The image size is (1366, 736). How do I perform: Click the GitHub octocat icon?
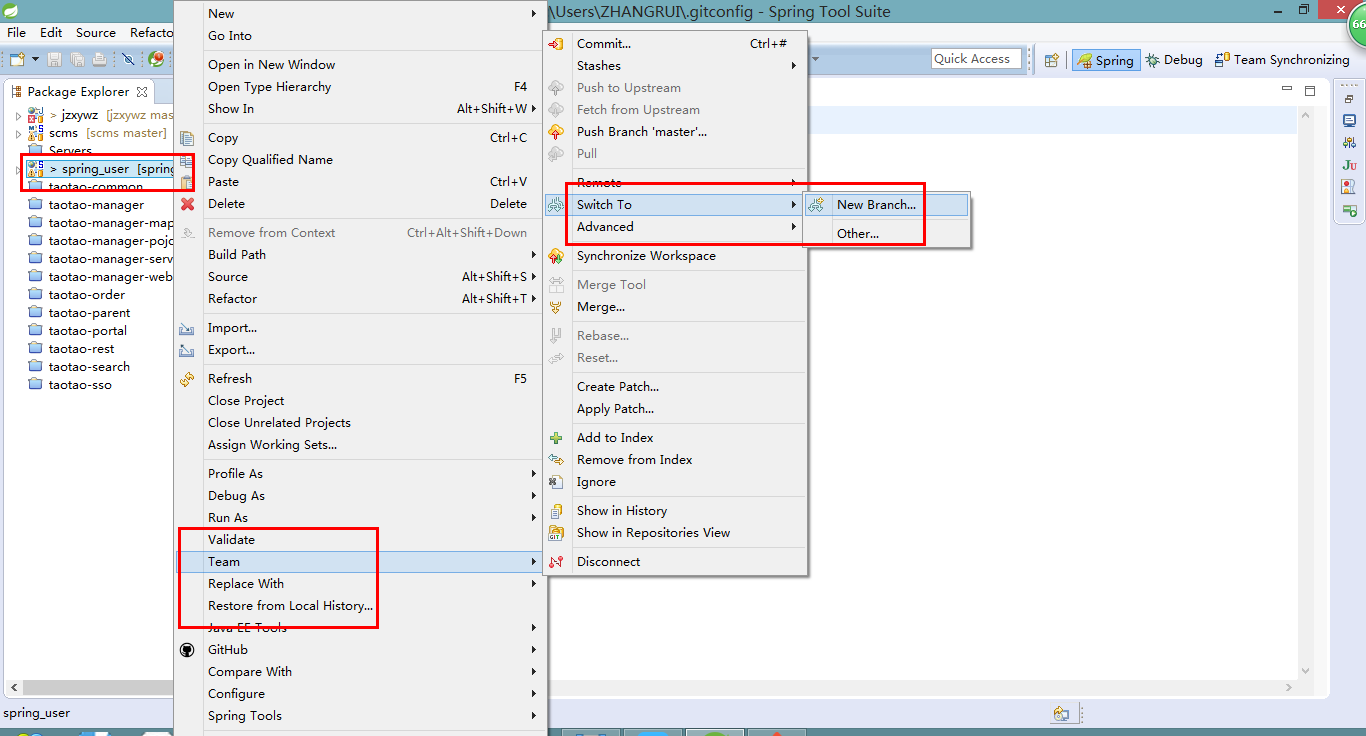tap(187, 650)
